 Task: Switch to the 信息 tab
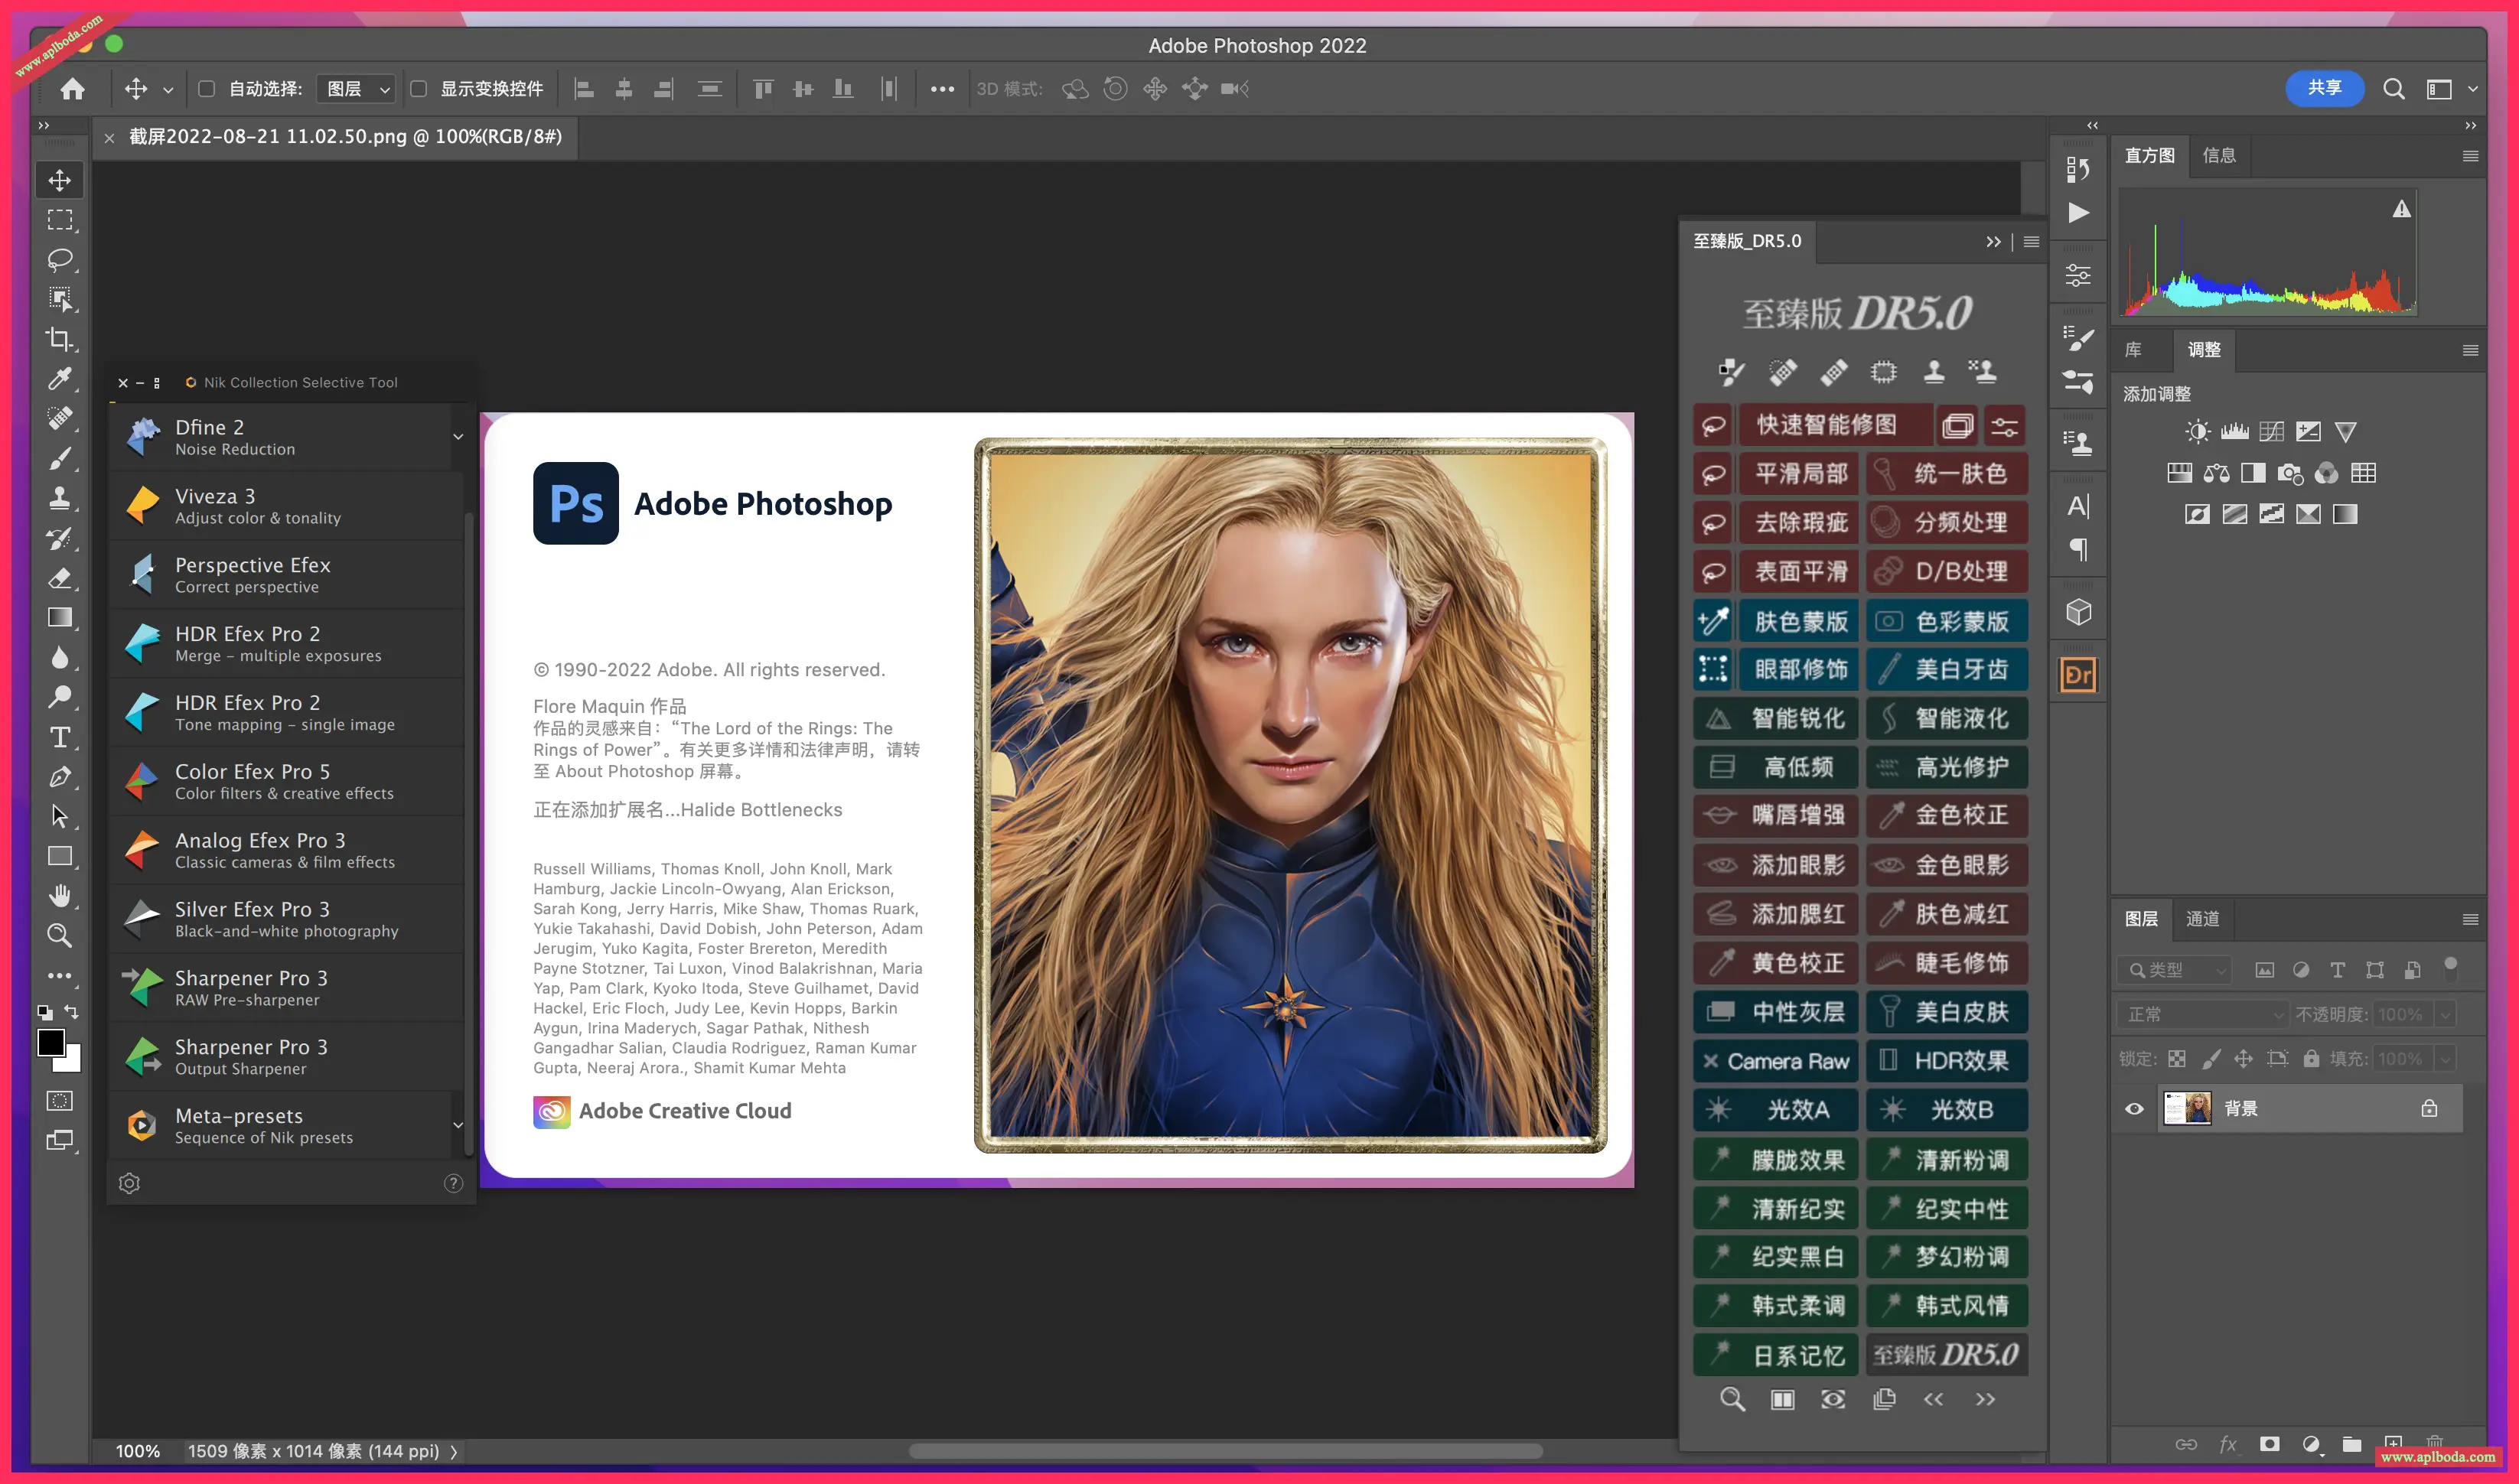[2218, 155]
